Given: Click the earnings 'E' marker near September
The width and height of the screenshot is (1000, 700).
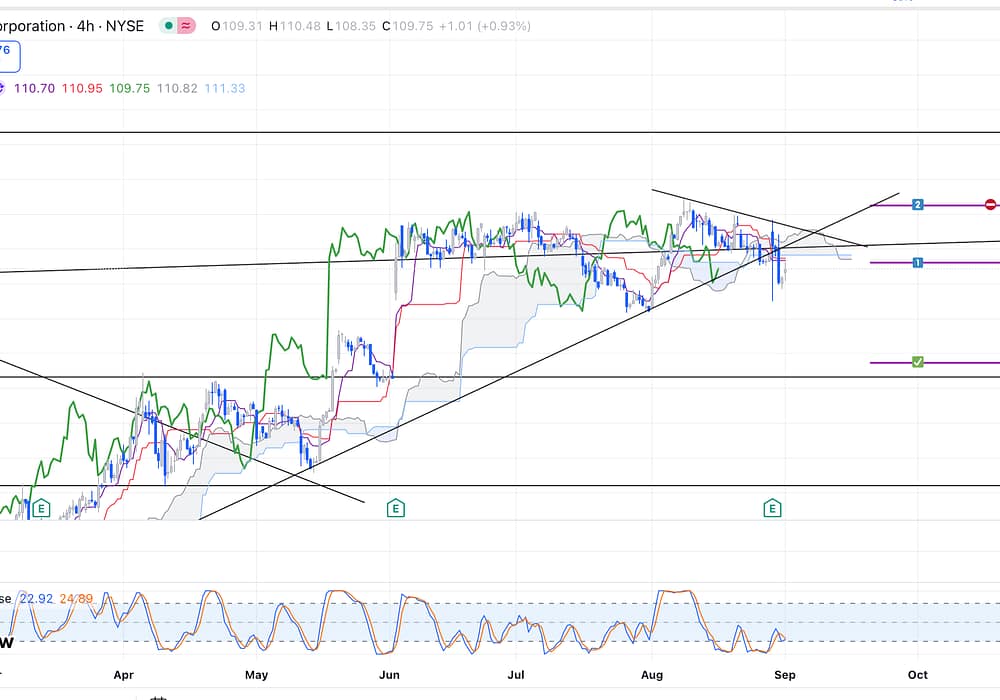Looking at the screenshot, I should click(x=772, y=509).
